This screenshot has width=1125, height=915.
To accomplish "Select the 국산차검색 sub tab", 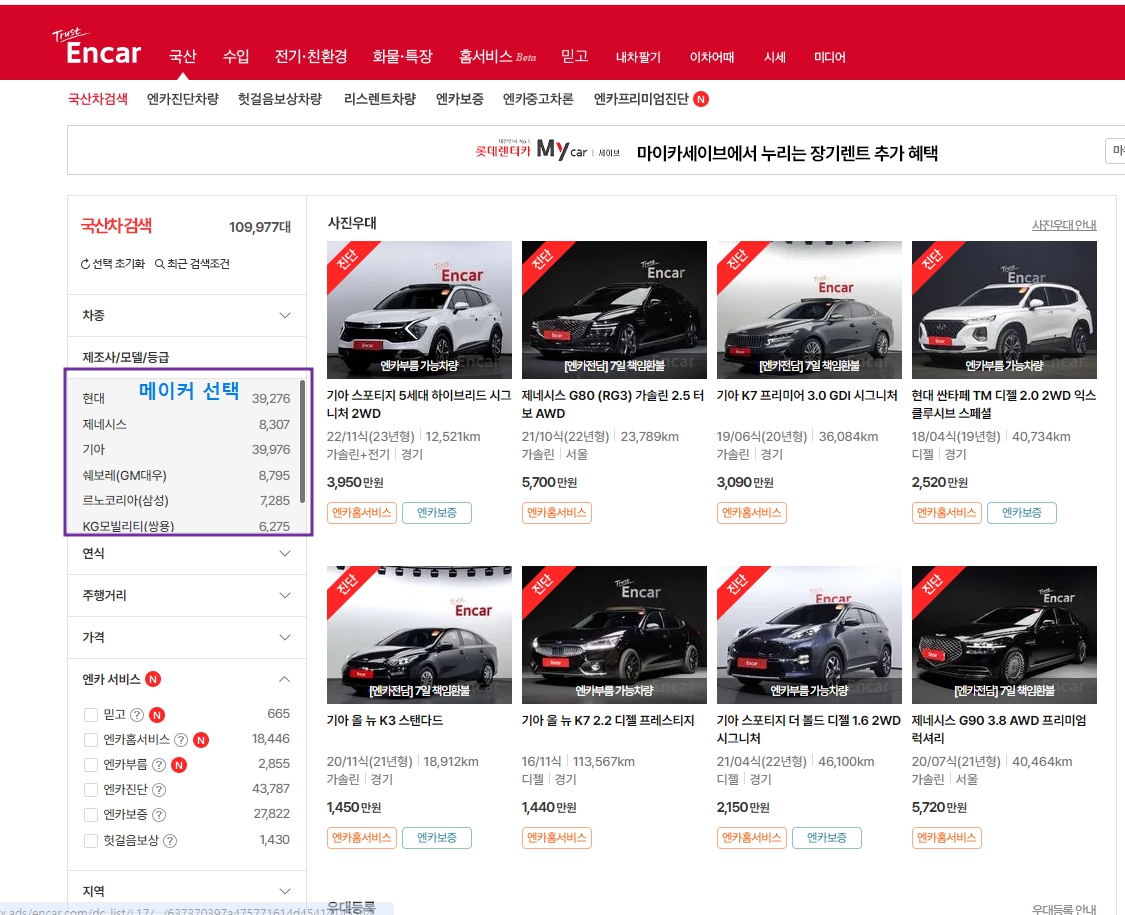I will pos(98,99).
